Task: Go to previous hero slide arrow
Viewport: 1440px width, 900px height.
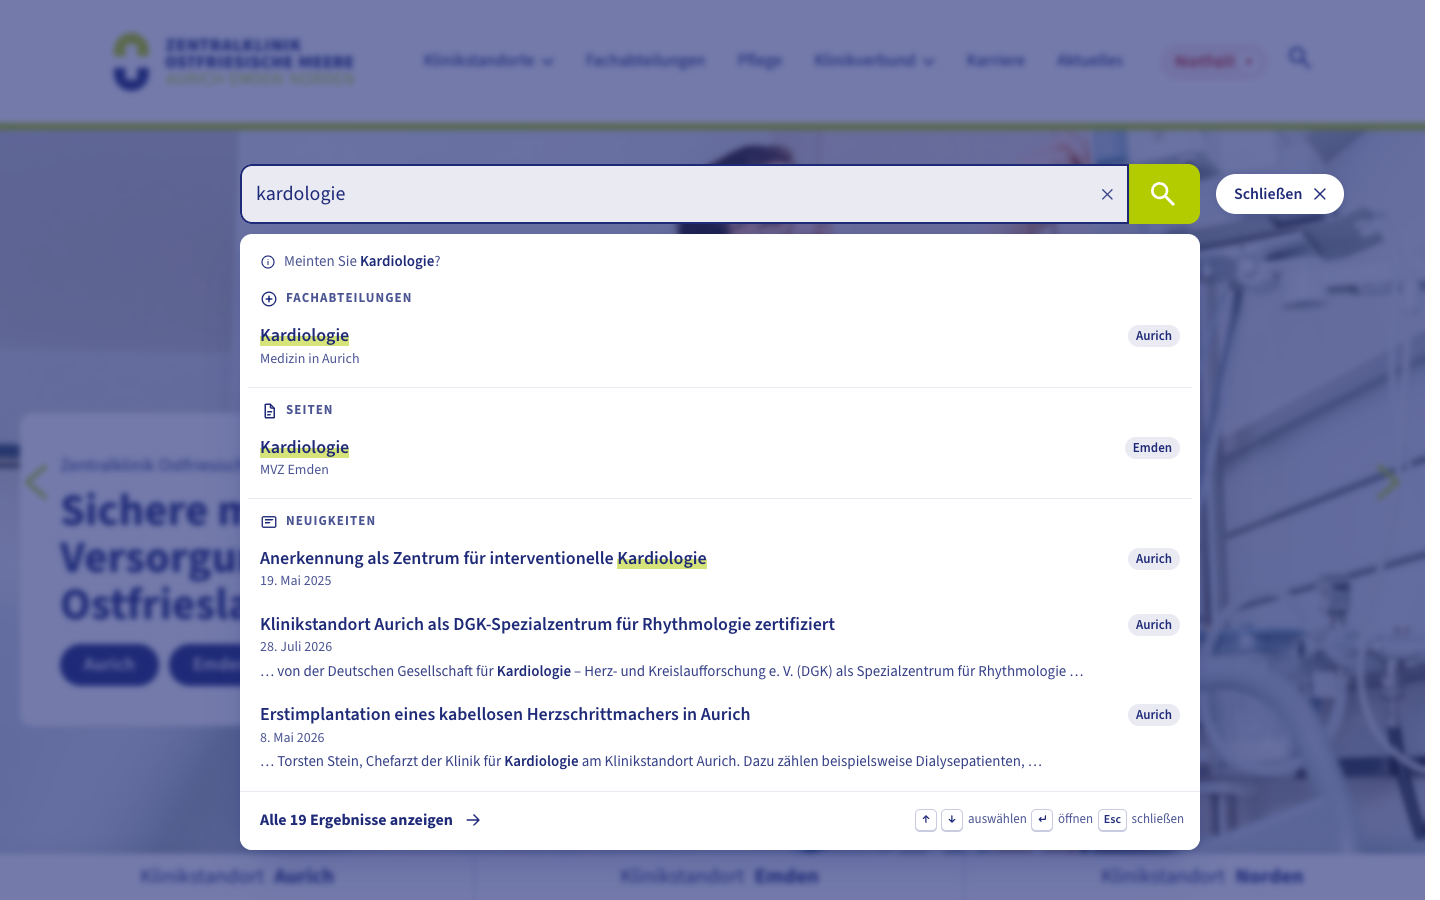Action: pos(37,483)
